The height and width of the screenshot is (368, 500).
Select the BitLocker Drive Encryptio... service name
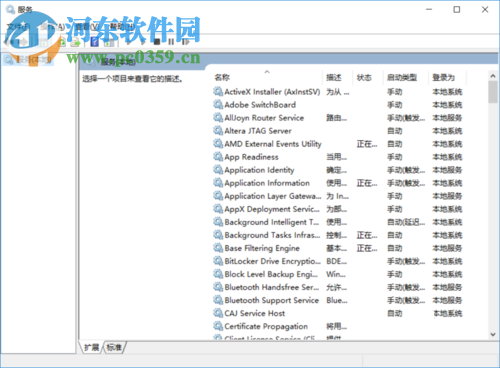[x=272, y=261]
